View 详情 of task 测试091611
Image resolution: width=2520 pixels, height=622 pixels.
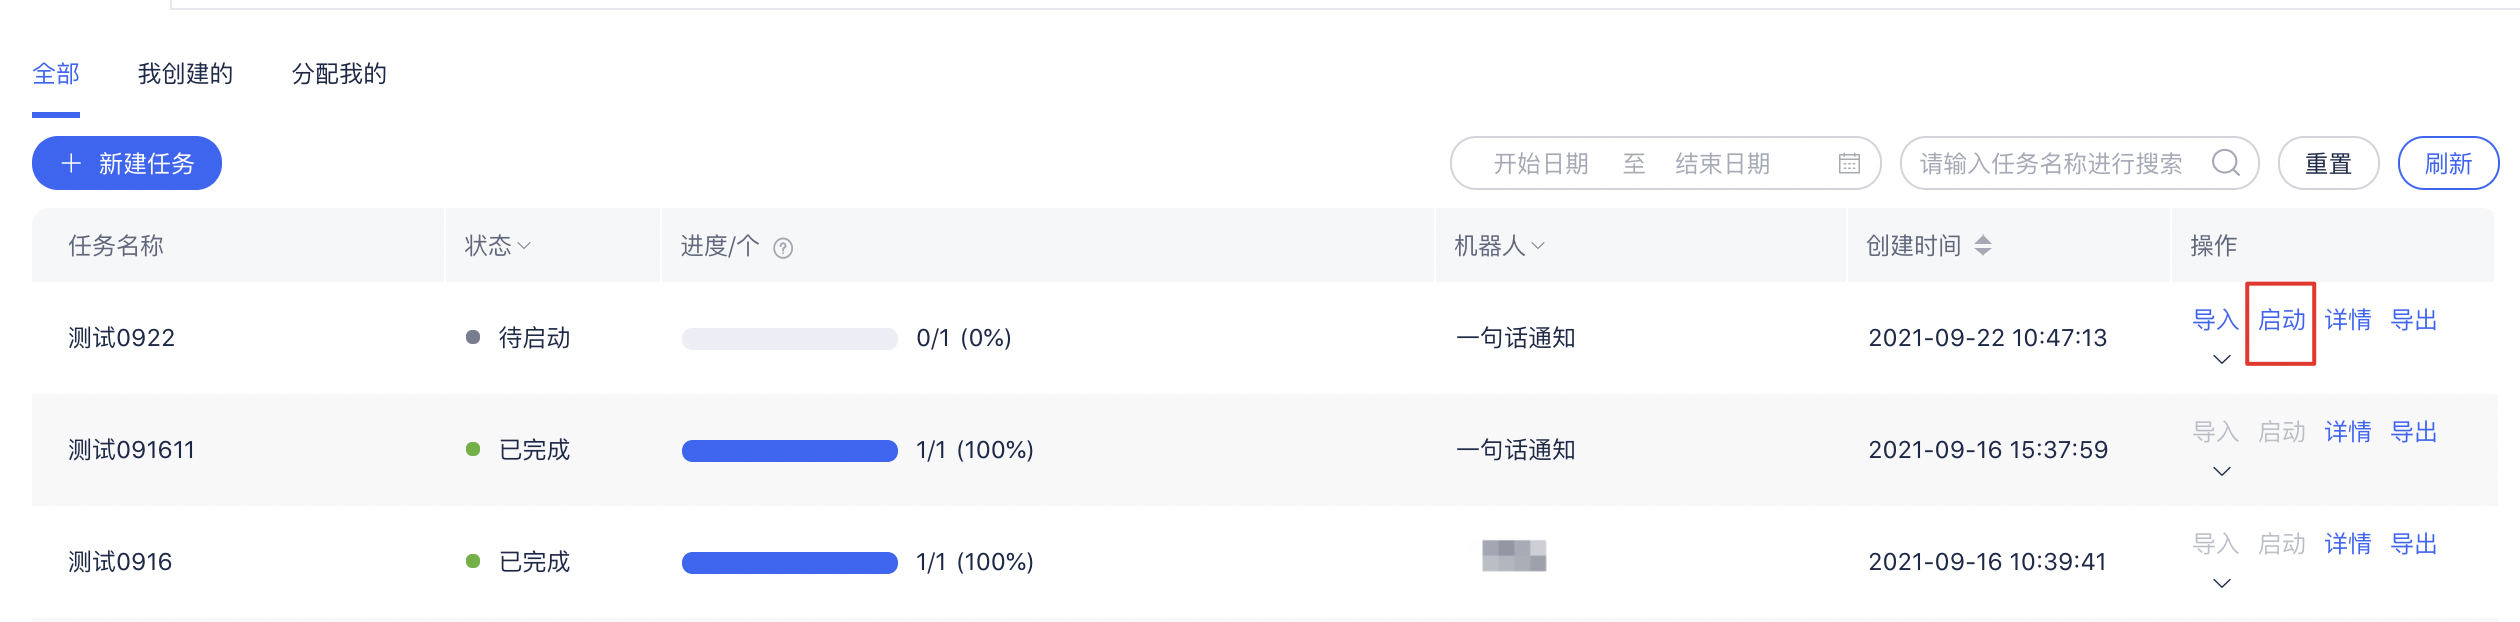2347,432
